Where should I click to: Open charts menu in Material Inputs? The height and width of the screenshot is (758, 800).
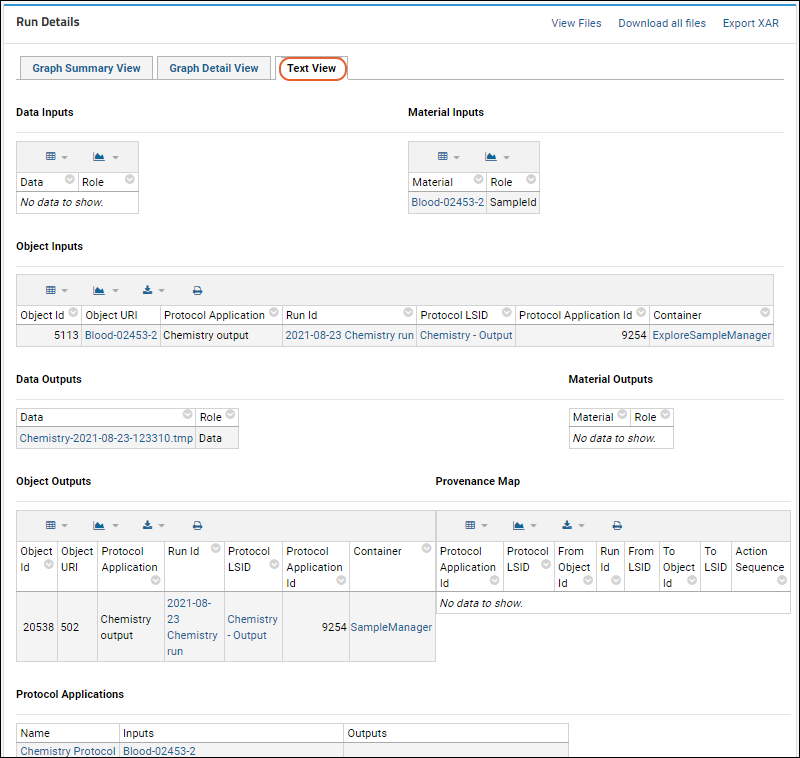[497, 157]
